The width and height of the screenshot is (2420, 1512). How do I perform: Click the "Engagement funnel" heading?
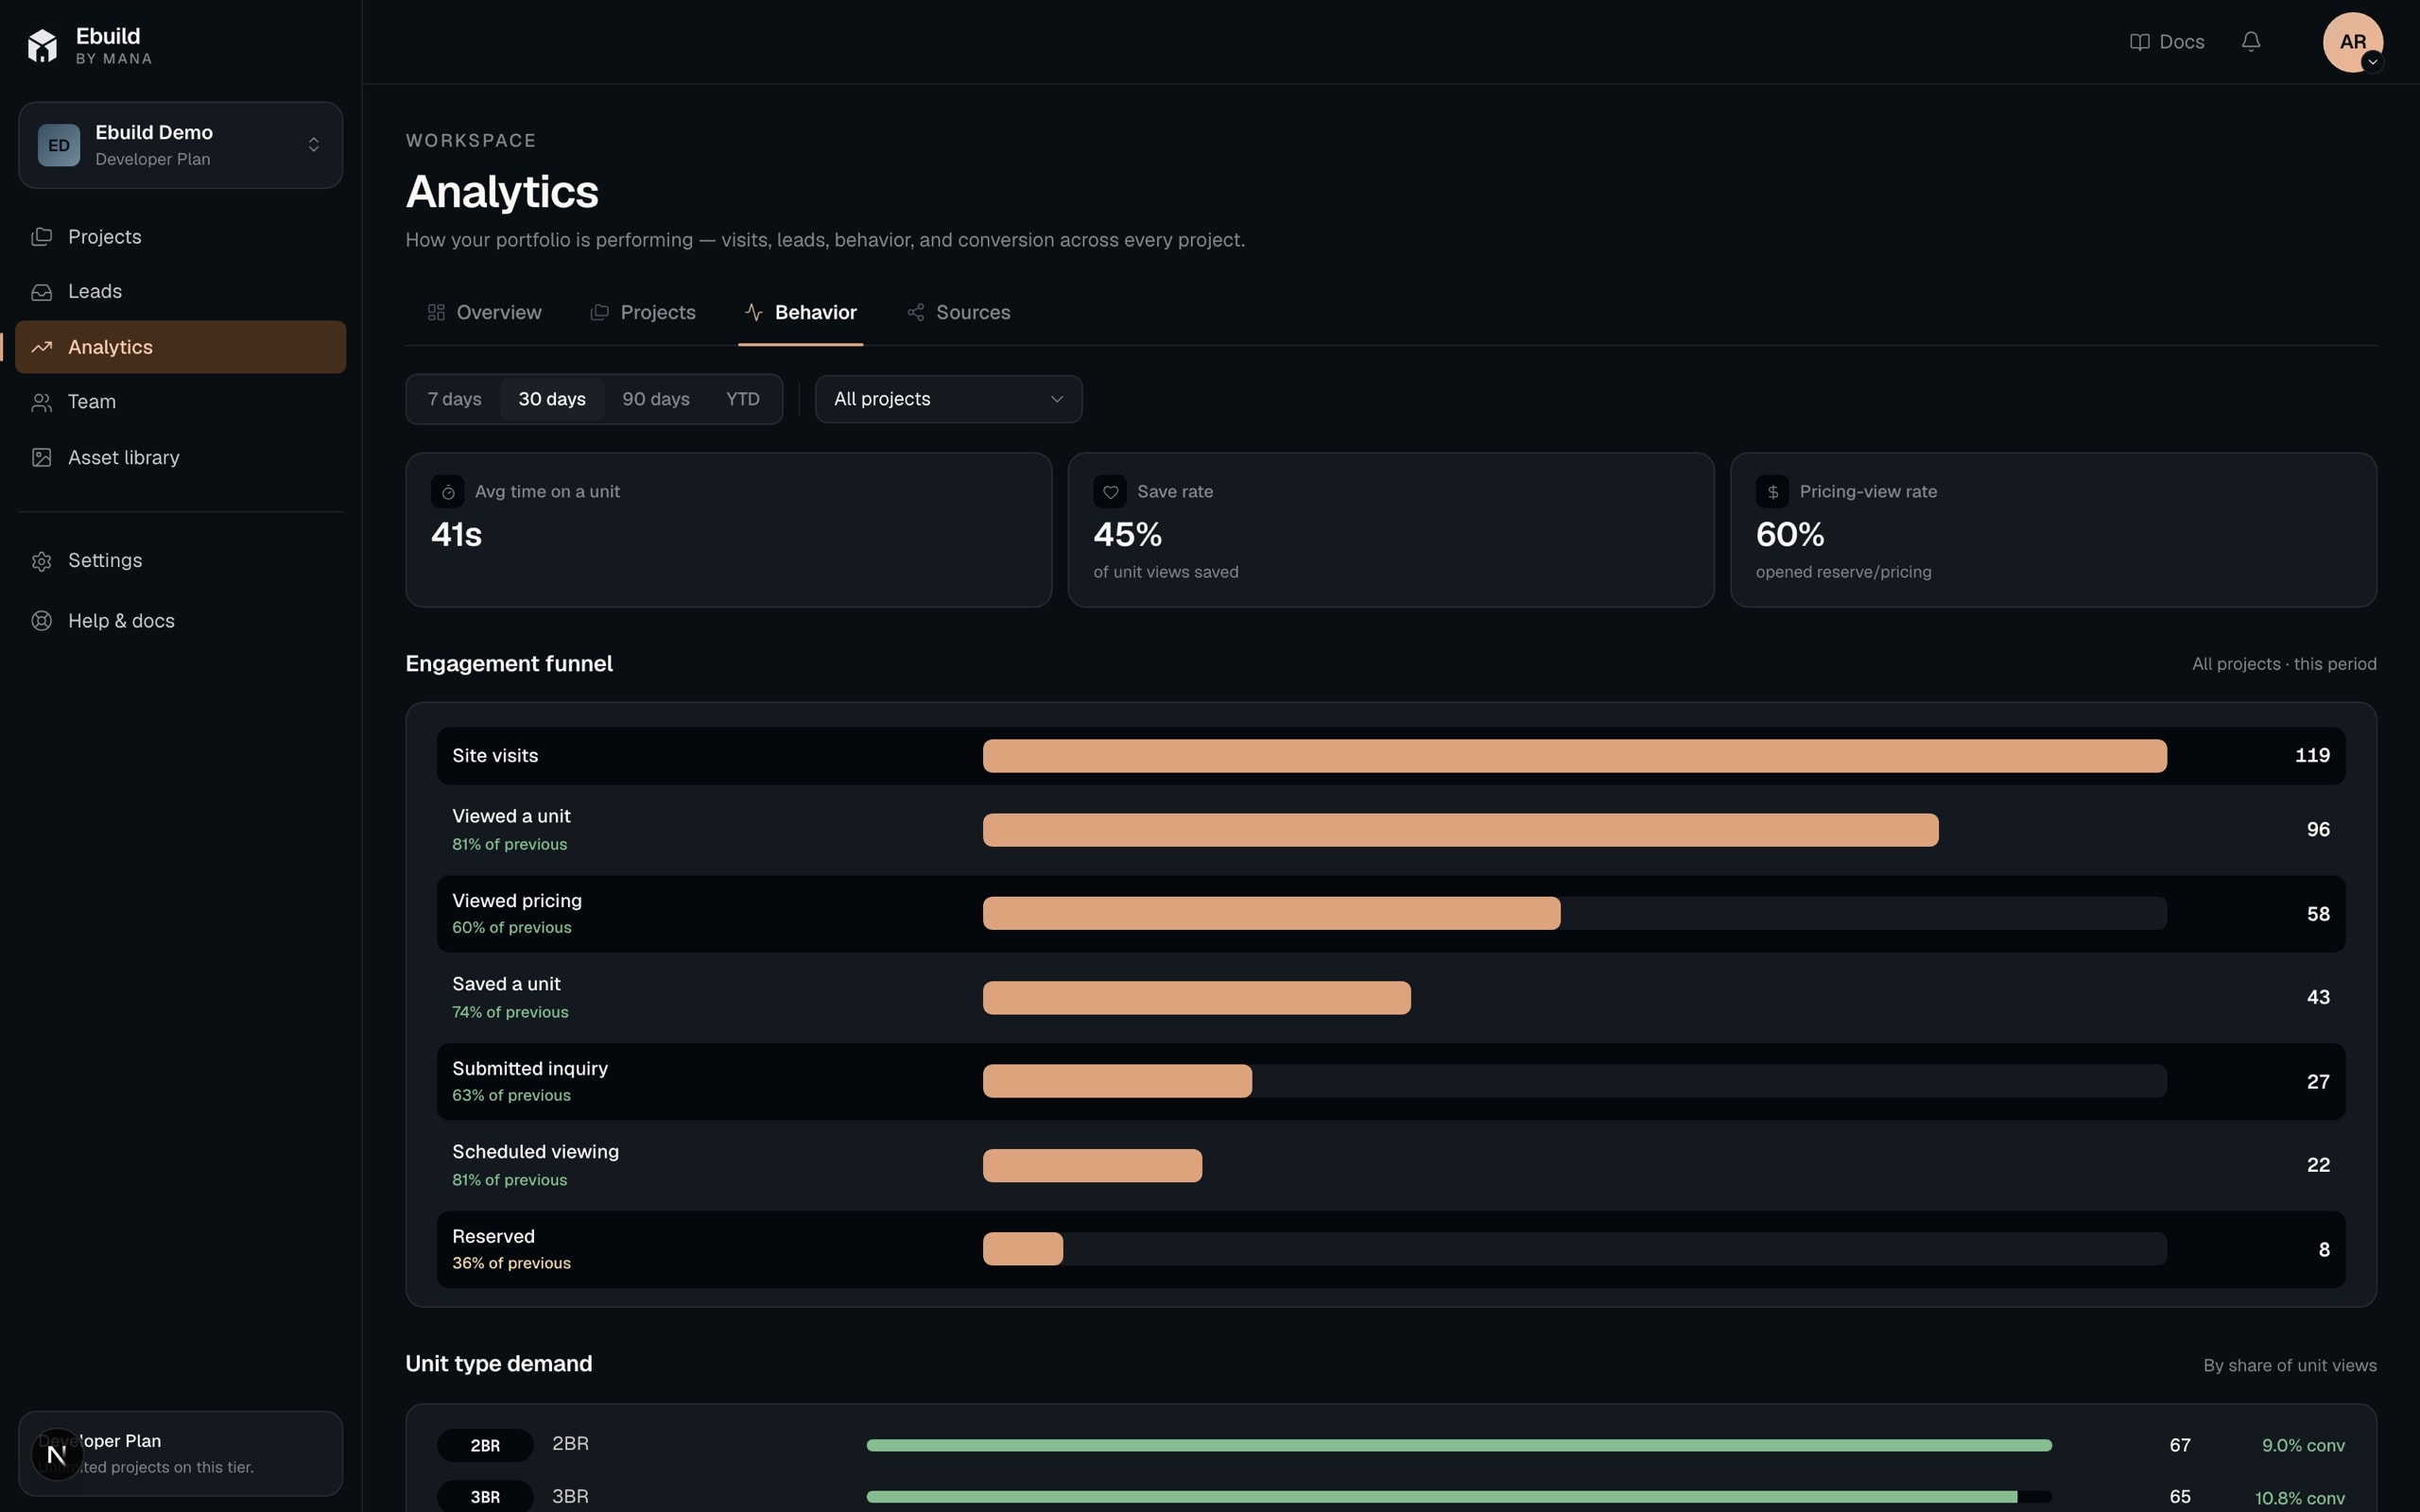tap(509, 664)
